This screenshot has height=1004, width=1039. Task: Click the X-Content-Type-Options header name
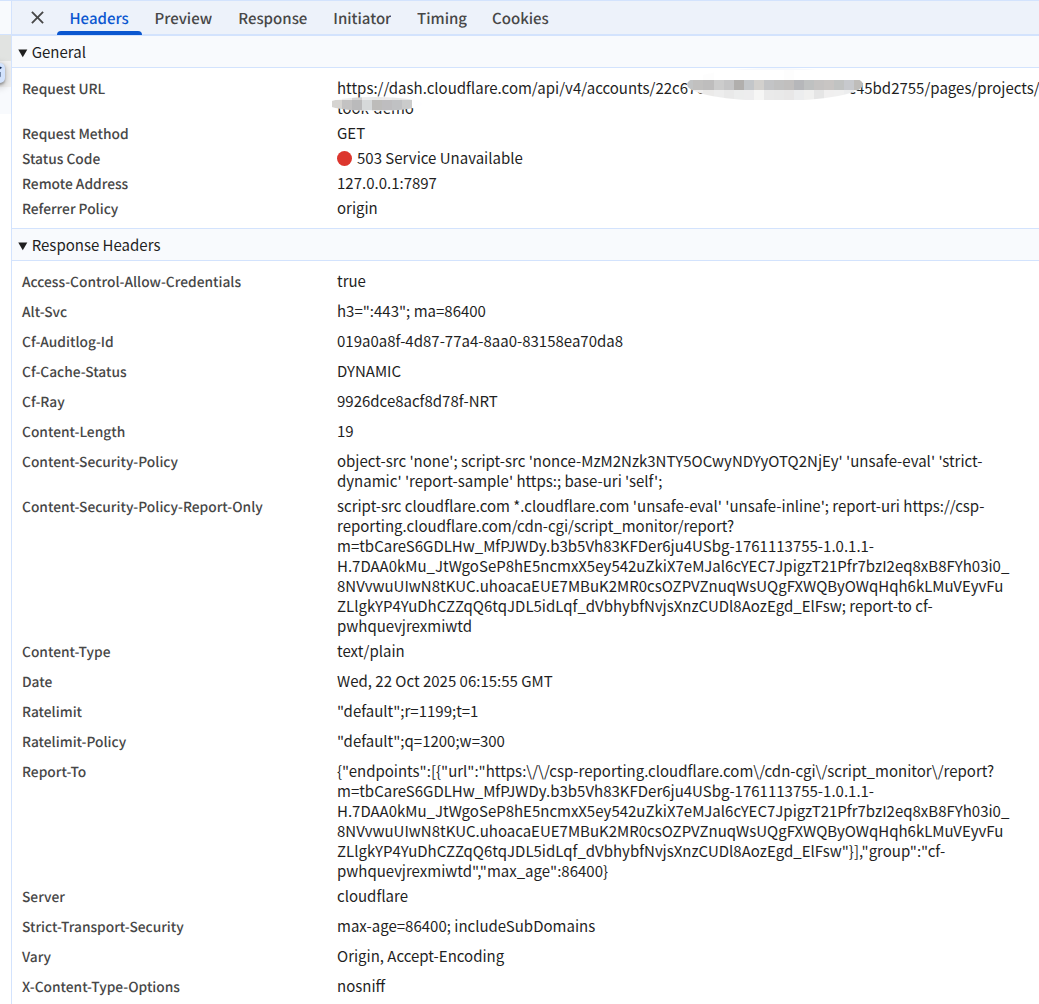pyautogui.click(x=101, y=987)
